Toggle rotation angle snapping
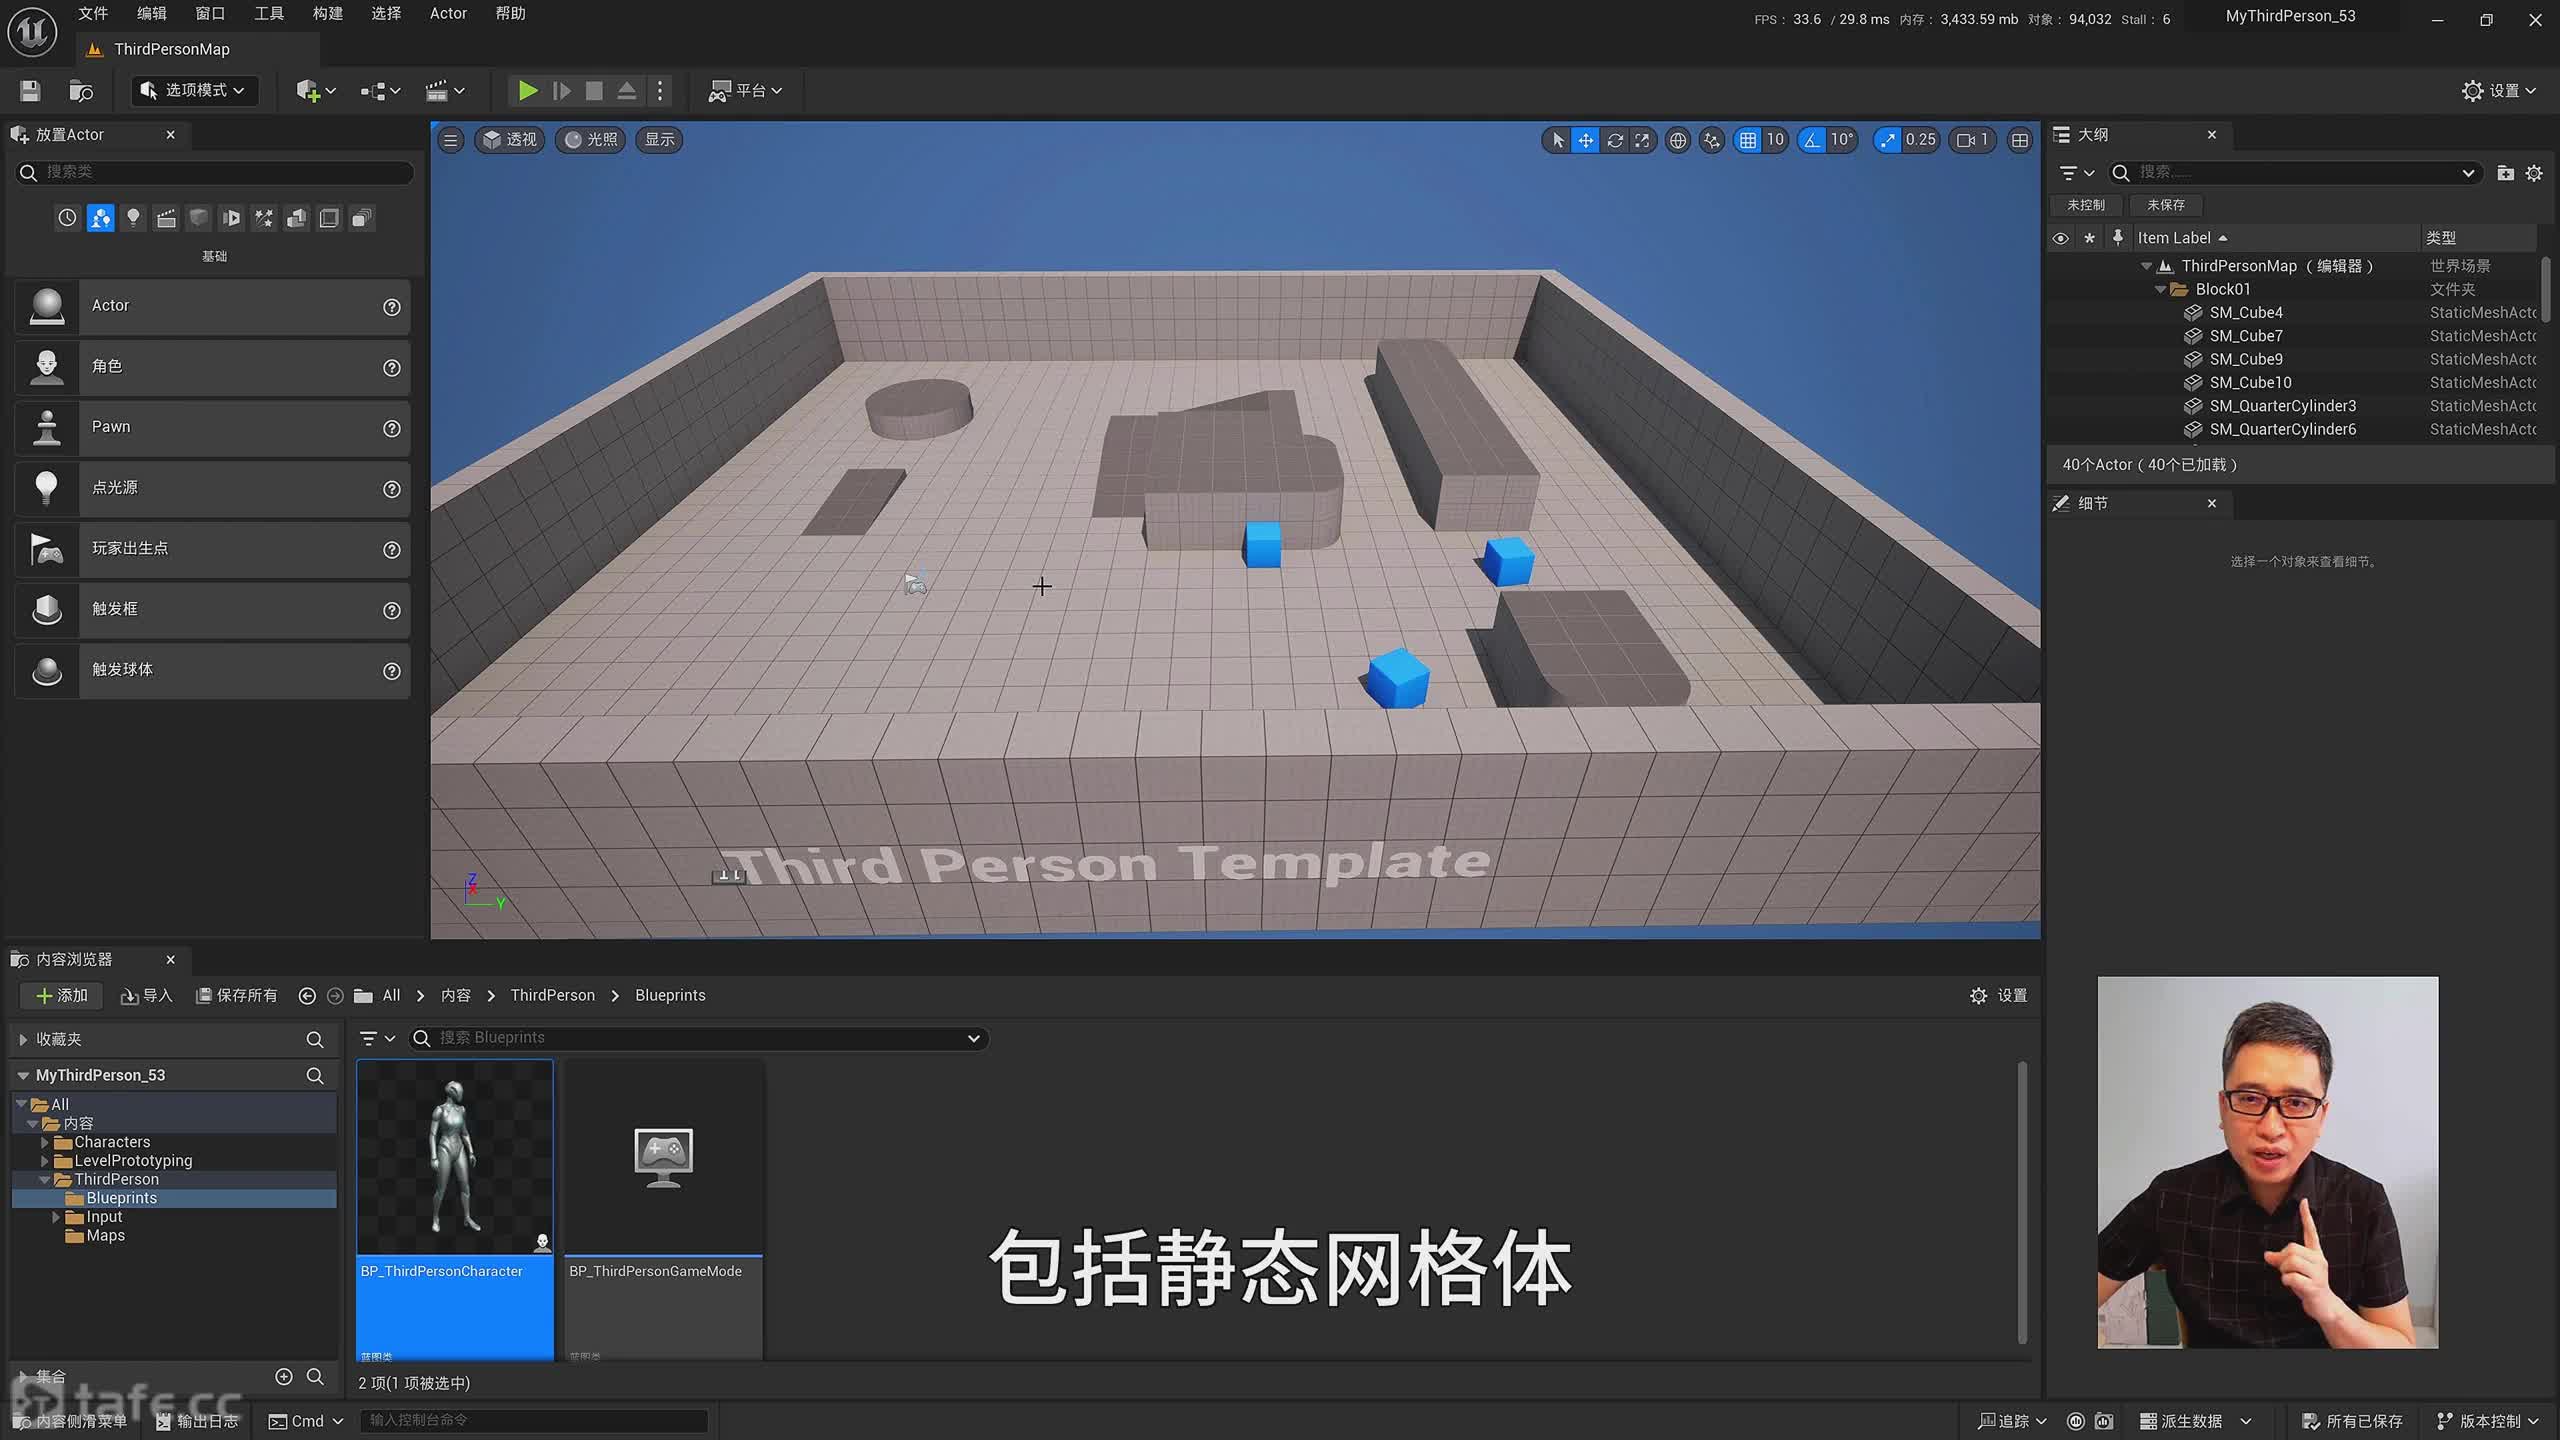Viewport: 2560px width, 1440px height. [1812, 140]
